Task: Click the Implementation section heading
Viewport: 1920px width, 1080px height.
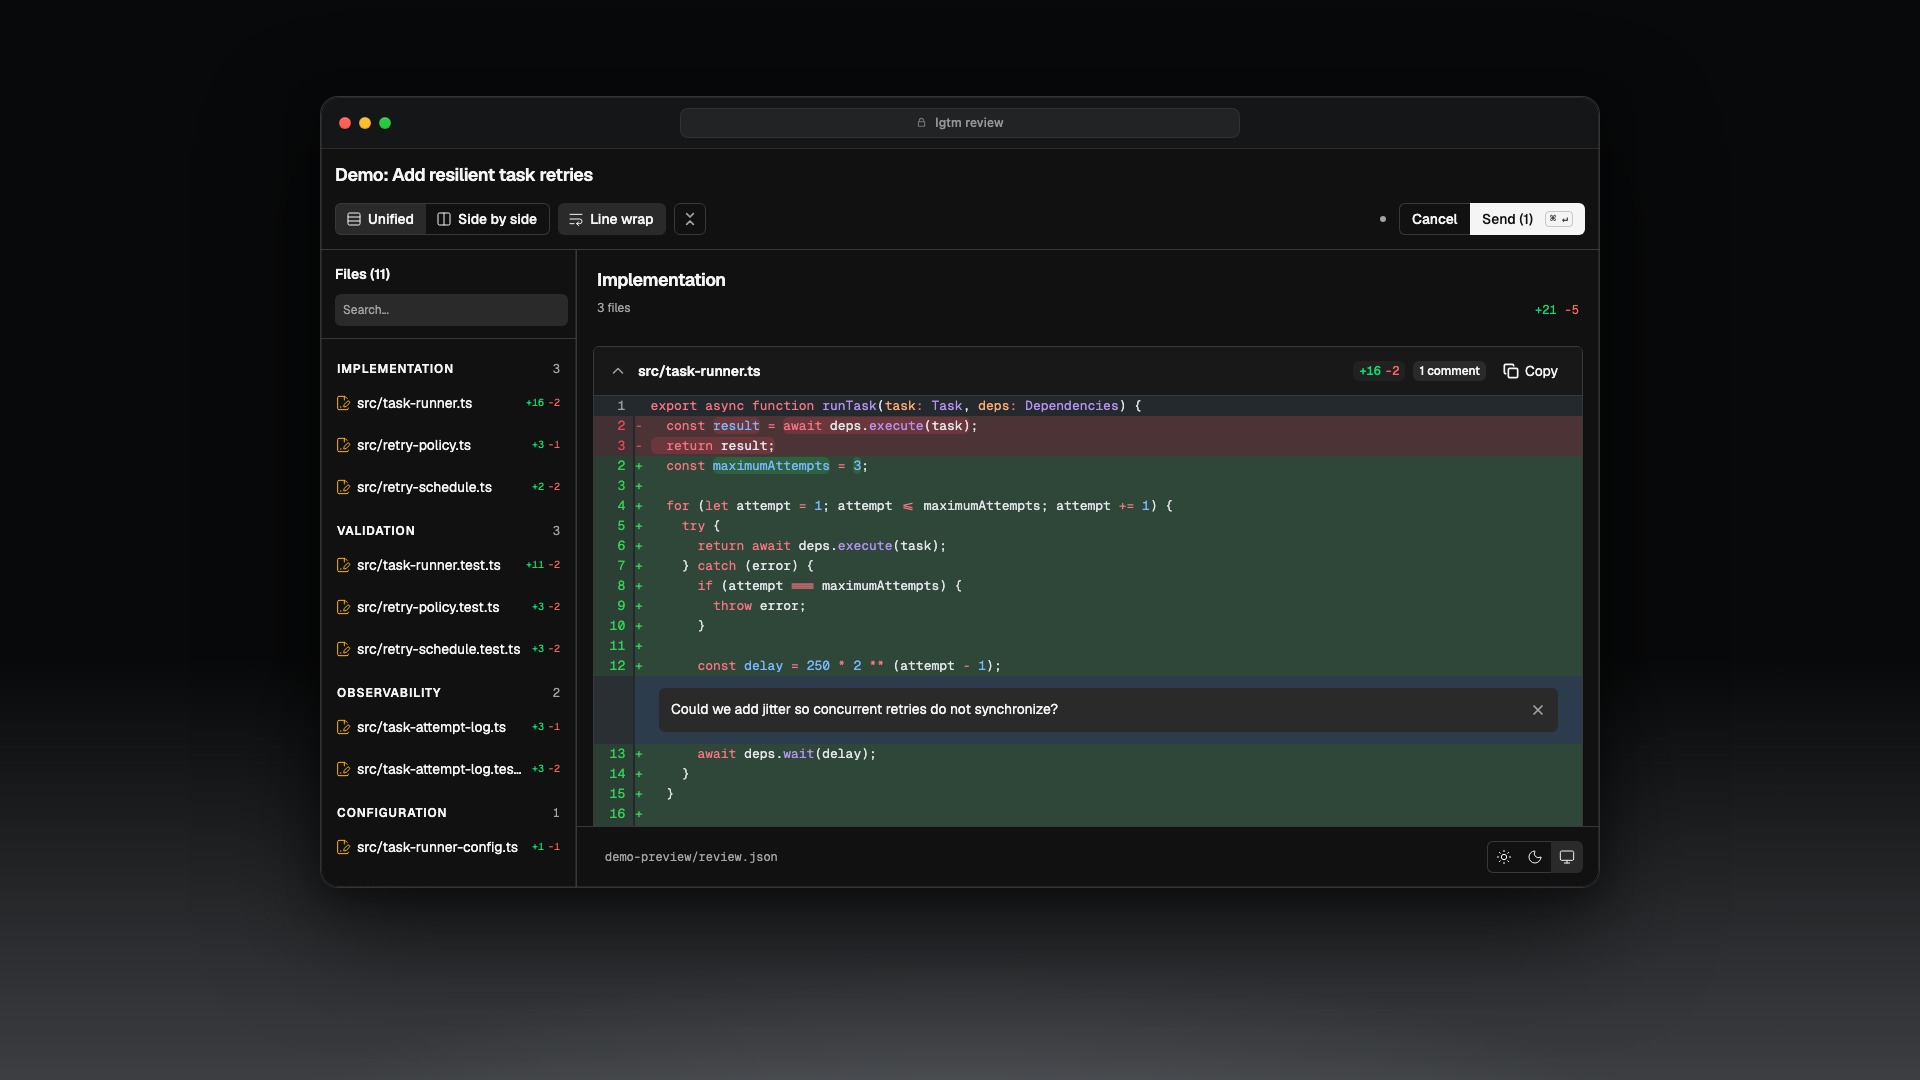Action: coord(661,280)
